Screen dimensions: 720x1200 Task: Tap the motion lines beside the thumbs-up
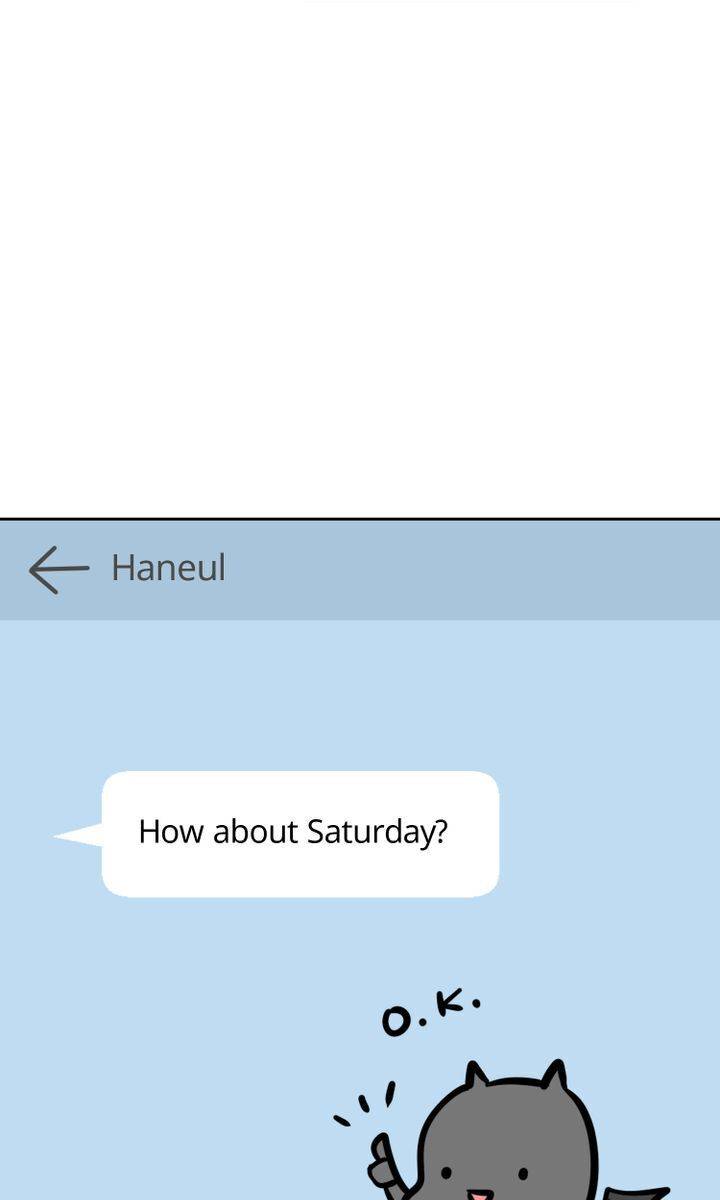tap(364, 1105)
